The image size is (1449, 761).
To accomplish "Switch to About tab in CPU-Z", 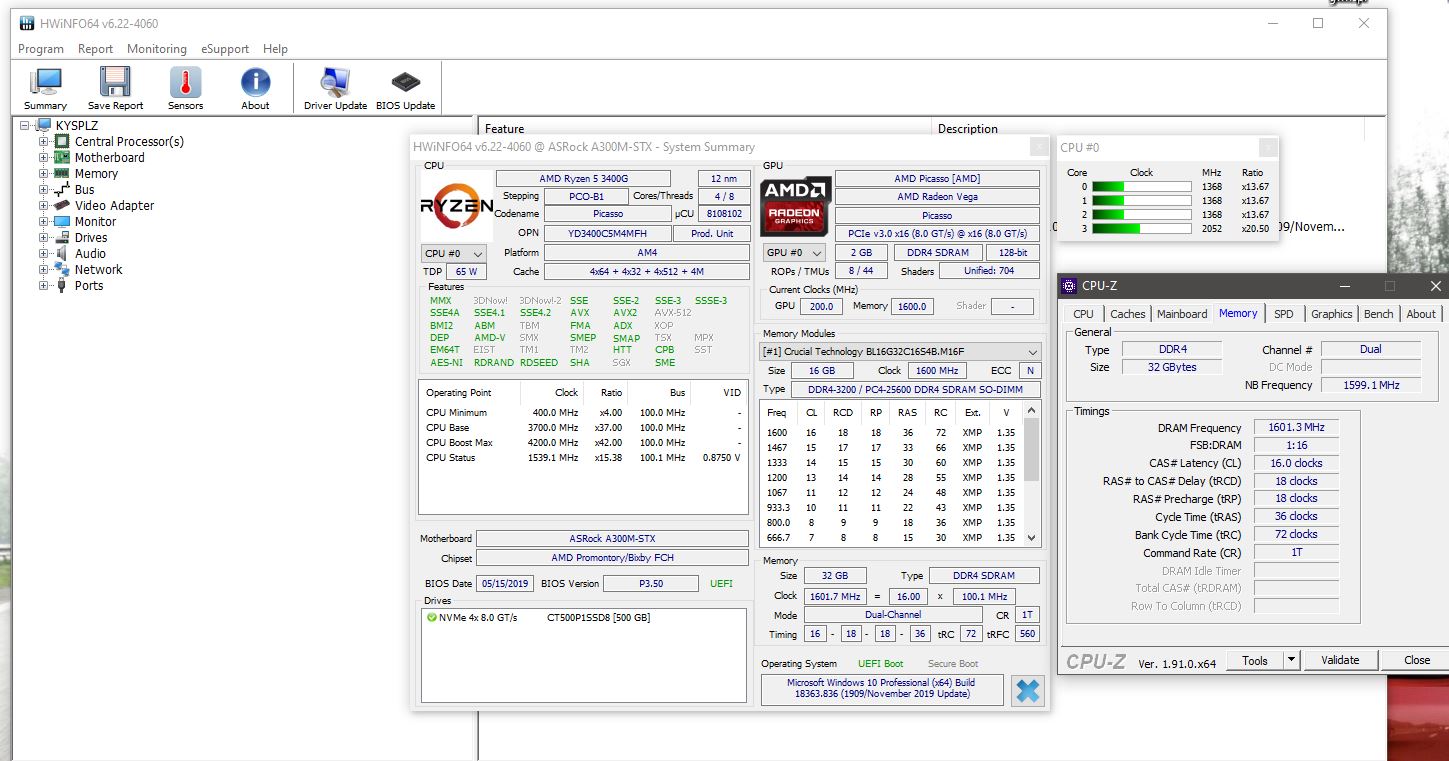I will click(x=1421, y=314).
